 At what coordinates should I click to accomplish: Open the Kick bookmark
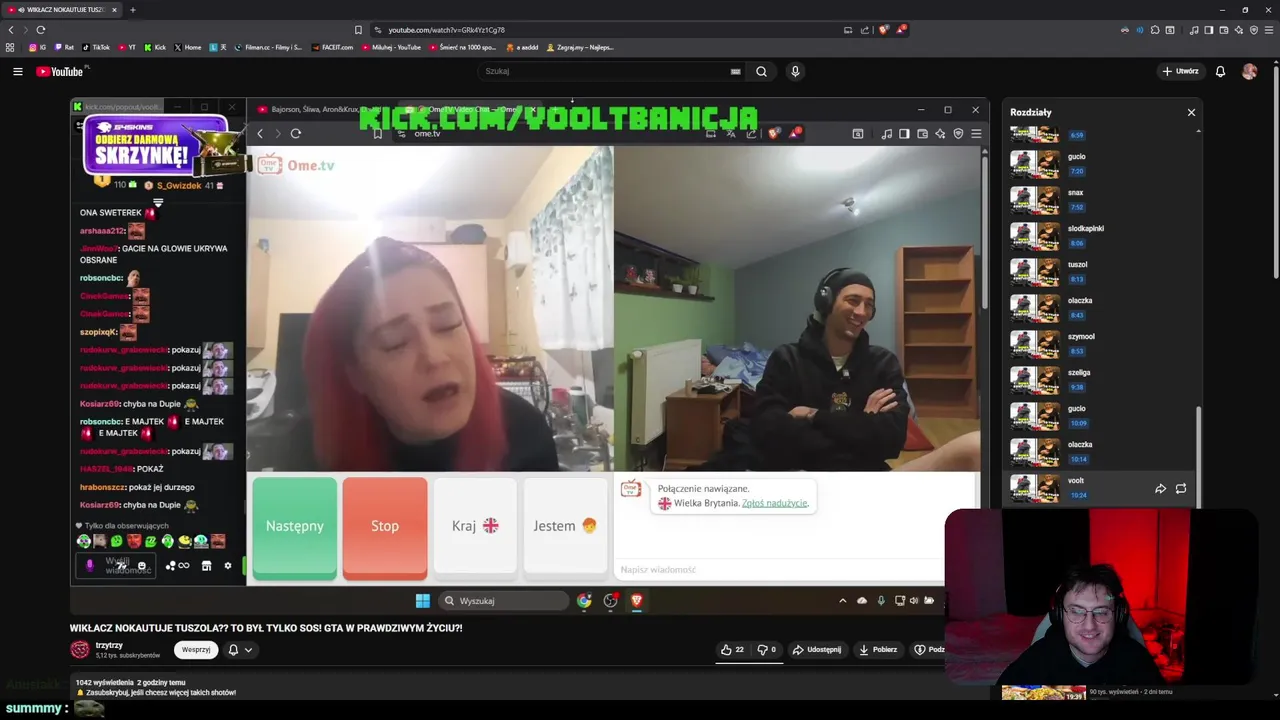(x=155, y=47)
